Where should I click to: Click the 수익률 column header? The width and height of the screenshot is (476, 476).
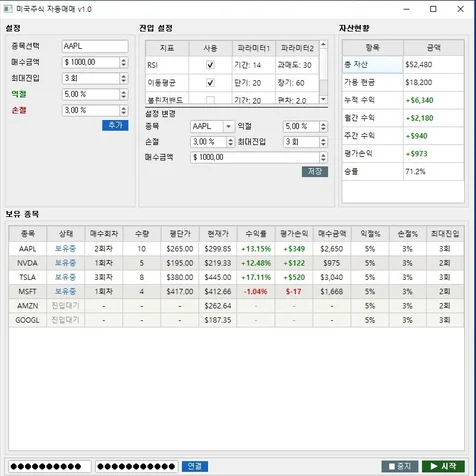[x=256, y=234]
